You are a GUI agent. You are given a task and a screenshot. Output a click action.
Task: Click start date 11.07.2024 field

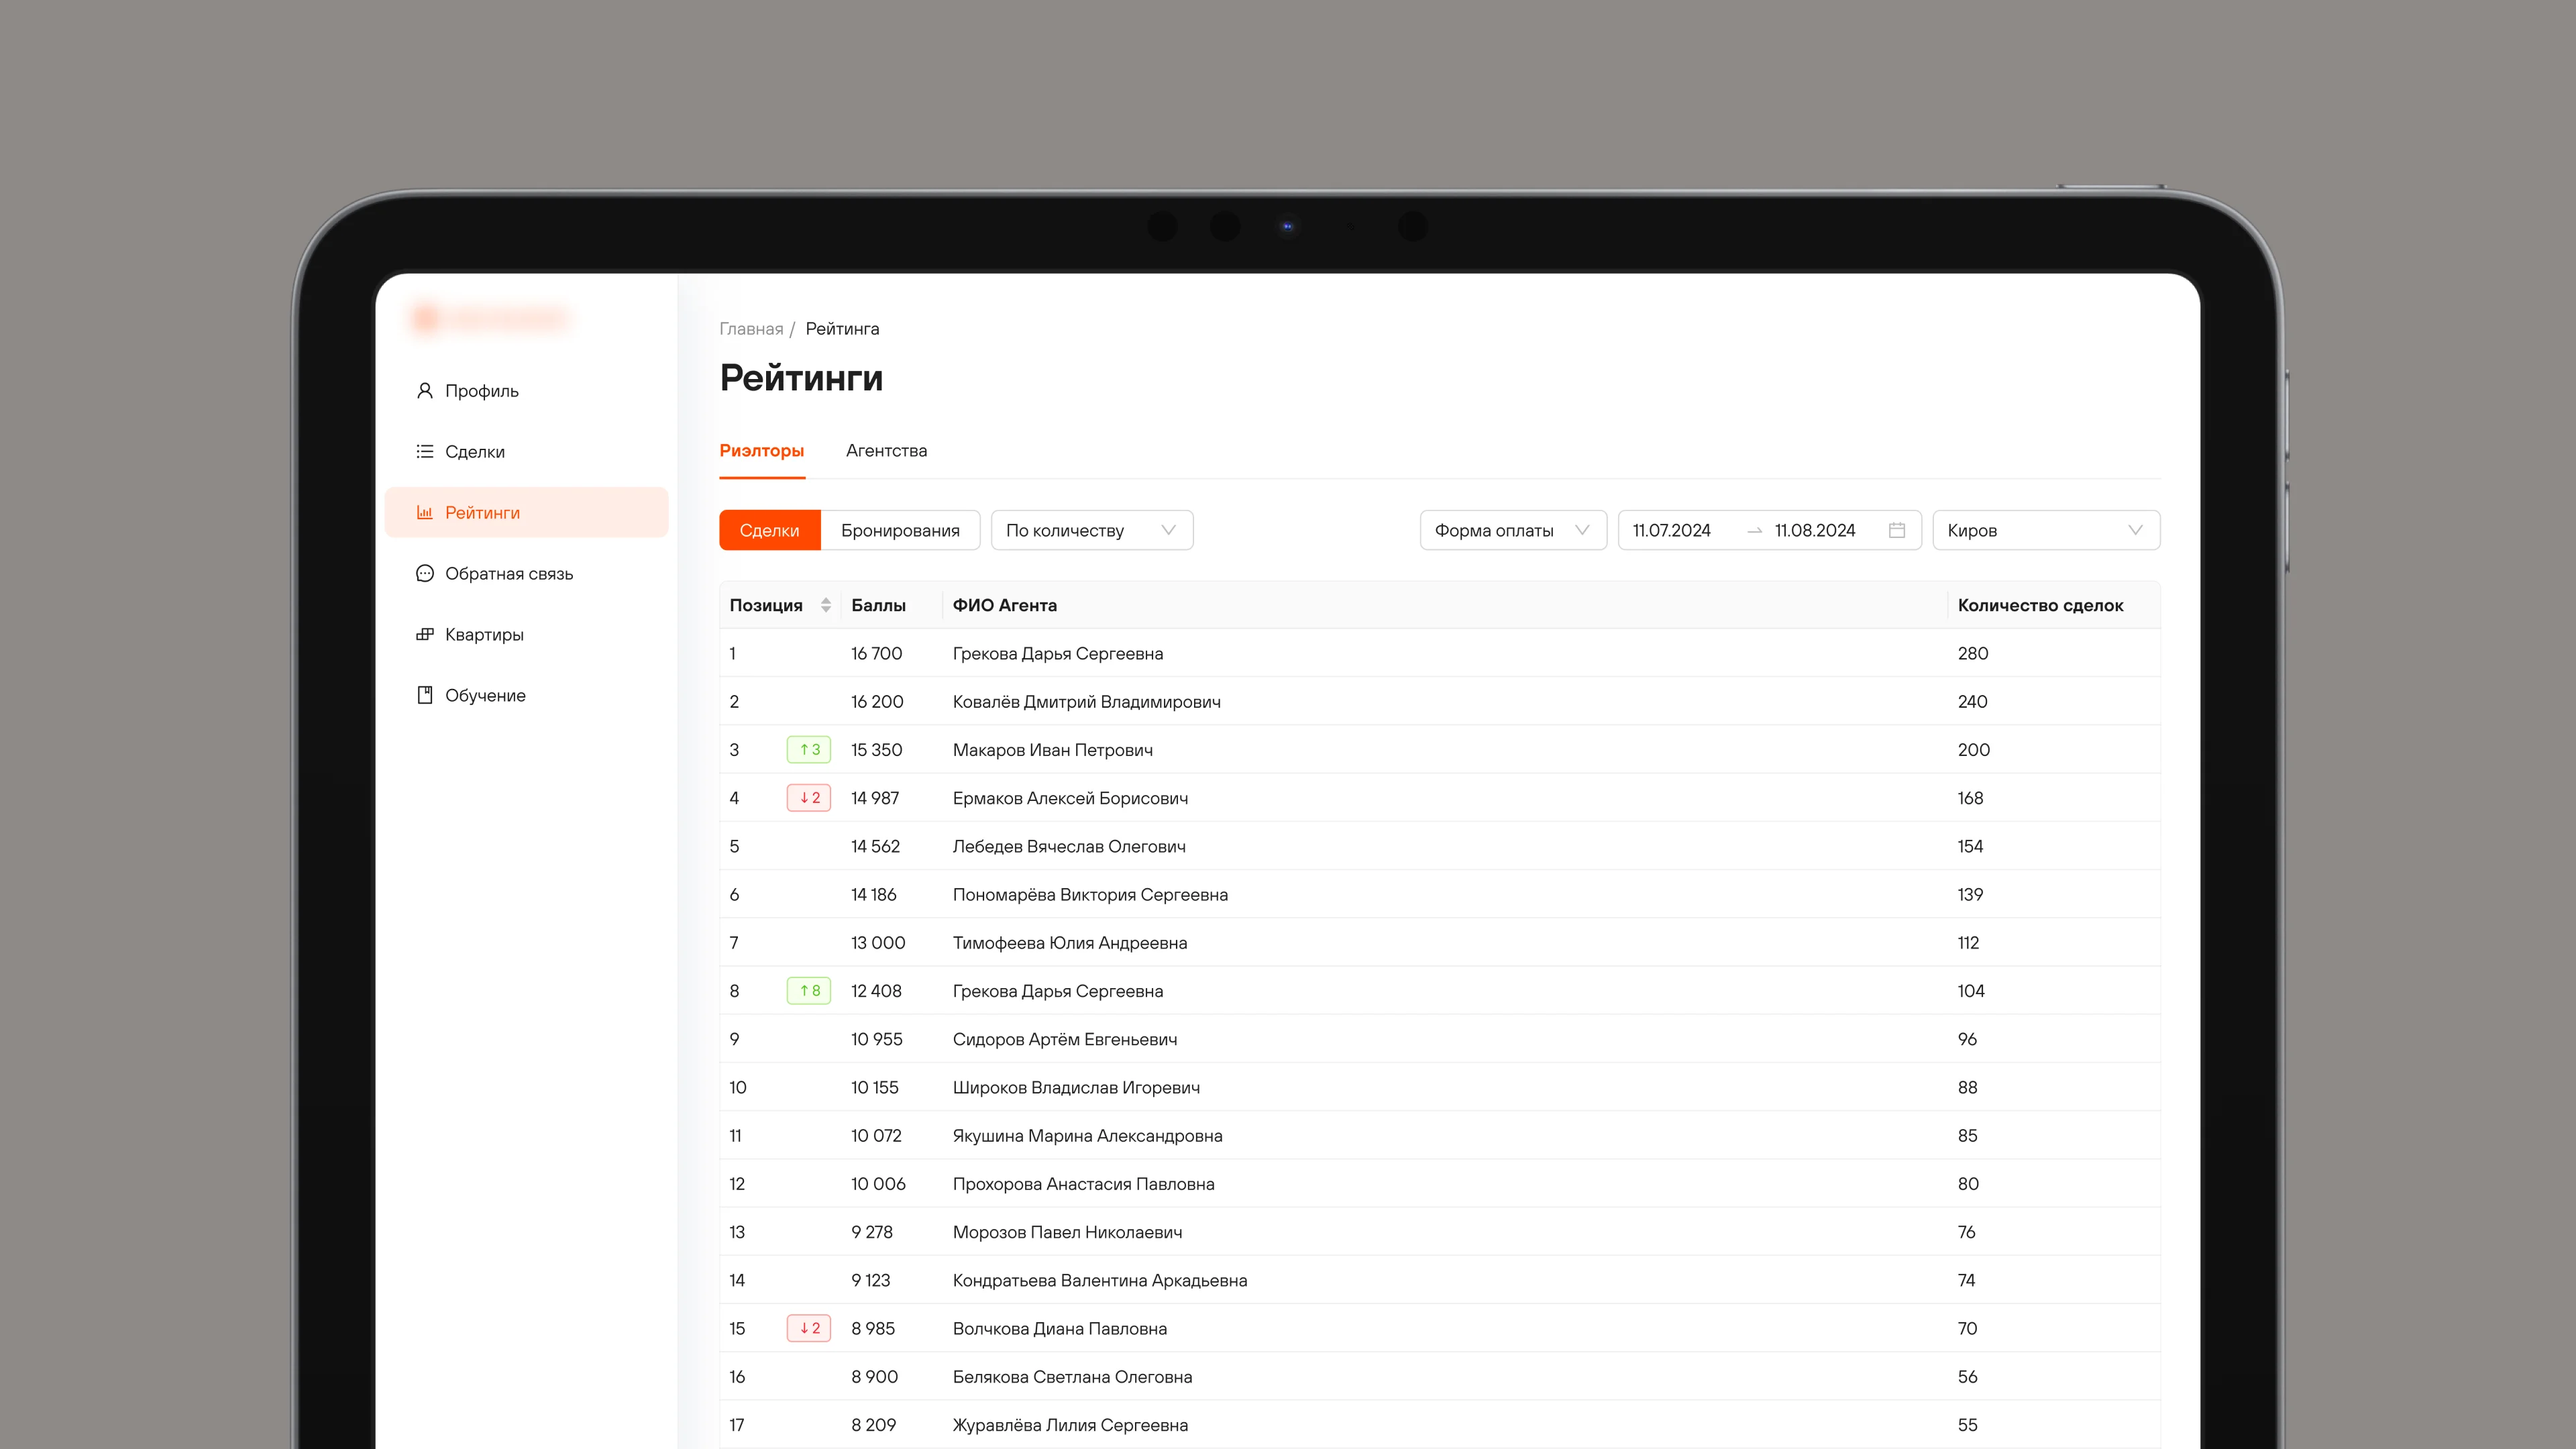[x=1671, y=530]
